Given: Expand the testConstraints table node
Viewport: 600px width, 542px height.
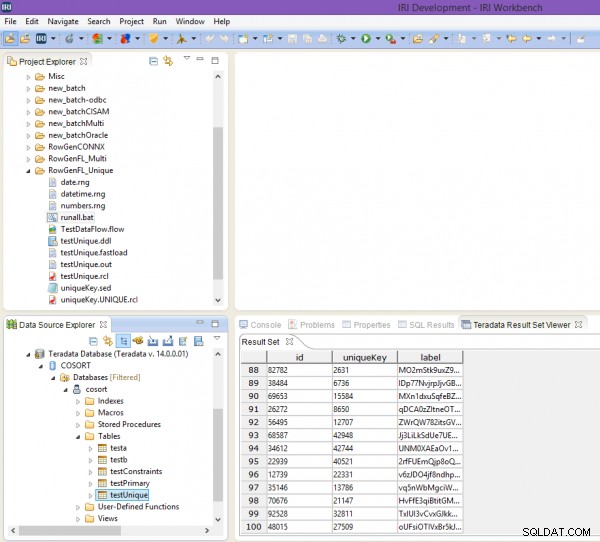Looking at the screenshot, I should pyautogui.click(x=90, y=472).
